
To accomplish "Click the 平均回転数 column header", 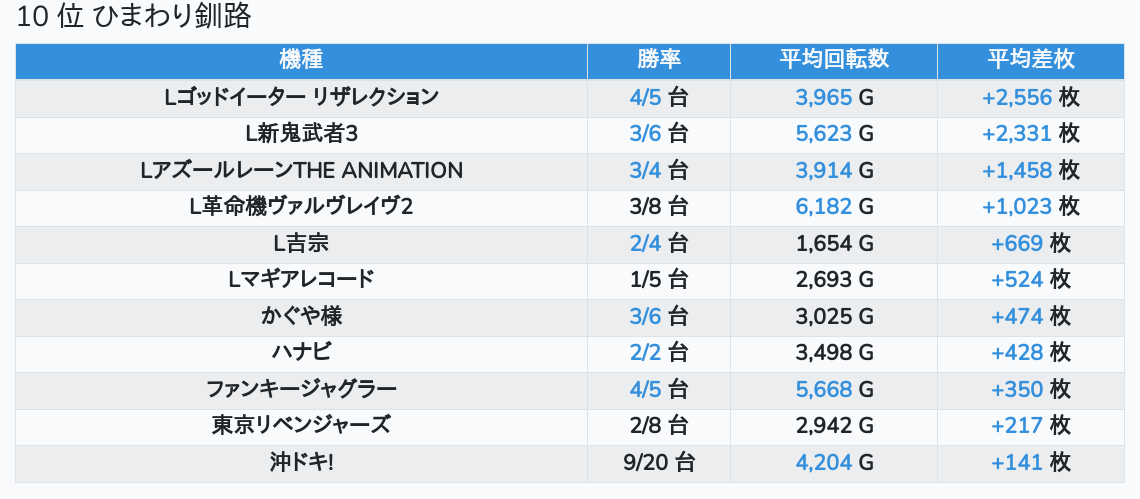I will tap(833, 59).
